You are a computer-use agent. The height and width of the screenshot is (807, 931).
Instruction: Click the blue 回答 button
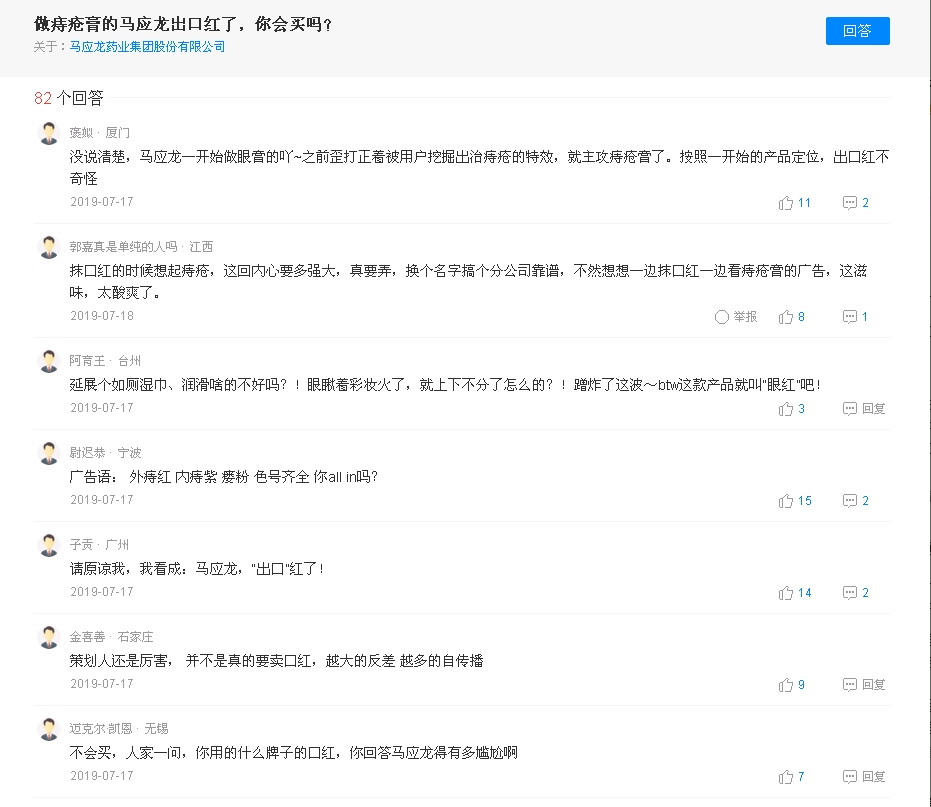(x=857, y=31)
